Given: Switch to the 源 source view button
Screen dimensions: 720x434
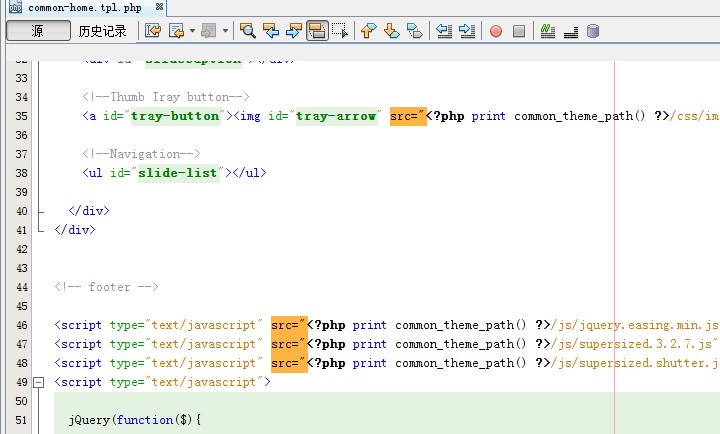Looking at the screenshot, I should 38,31.
